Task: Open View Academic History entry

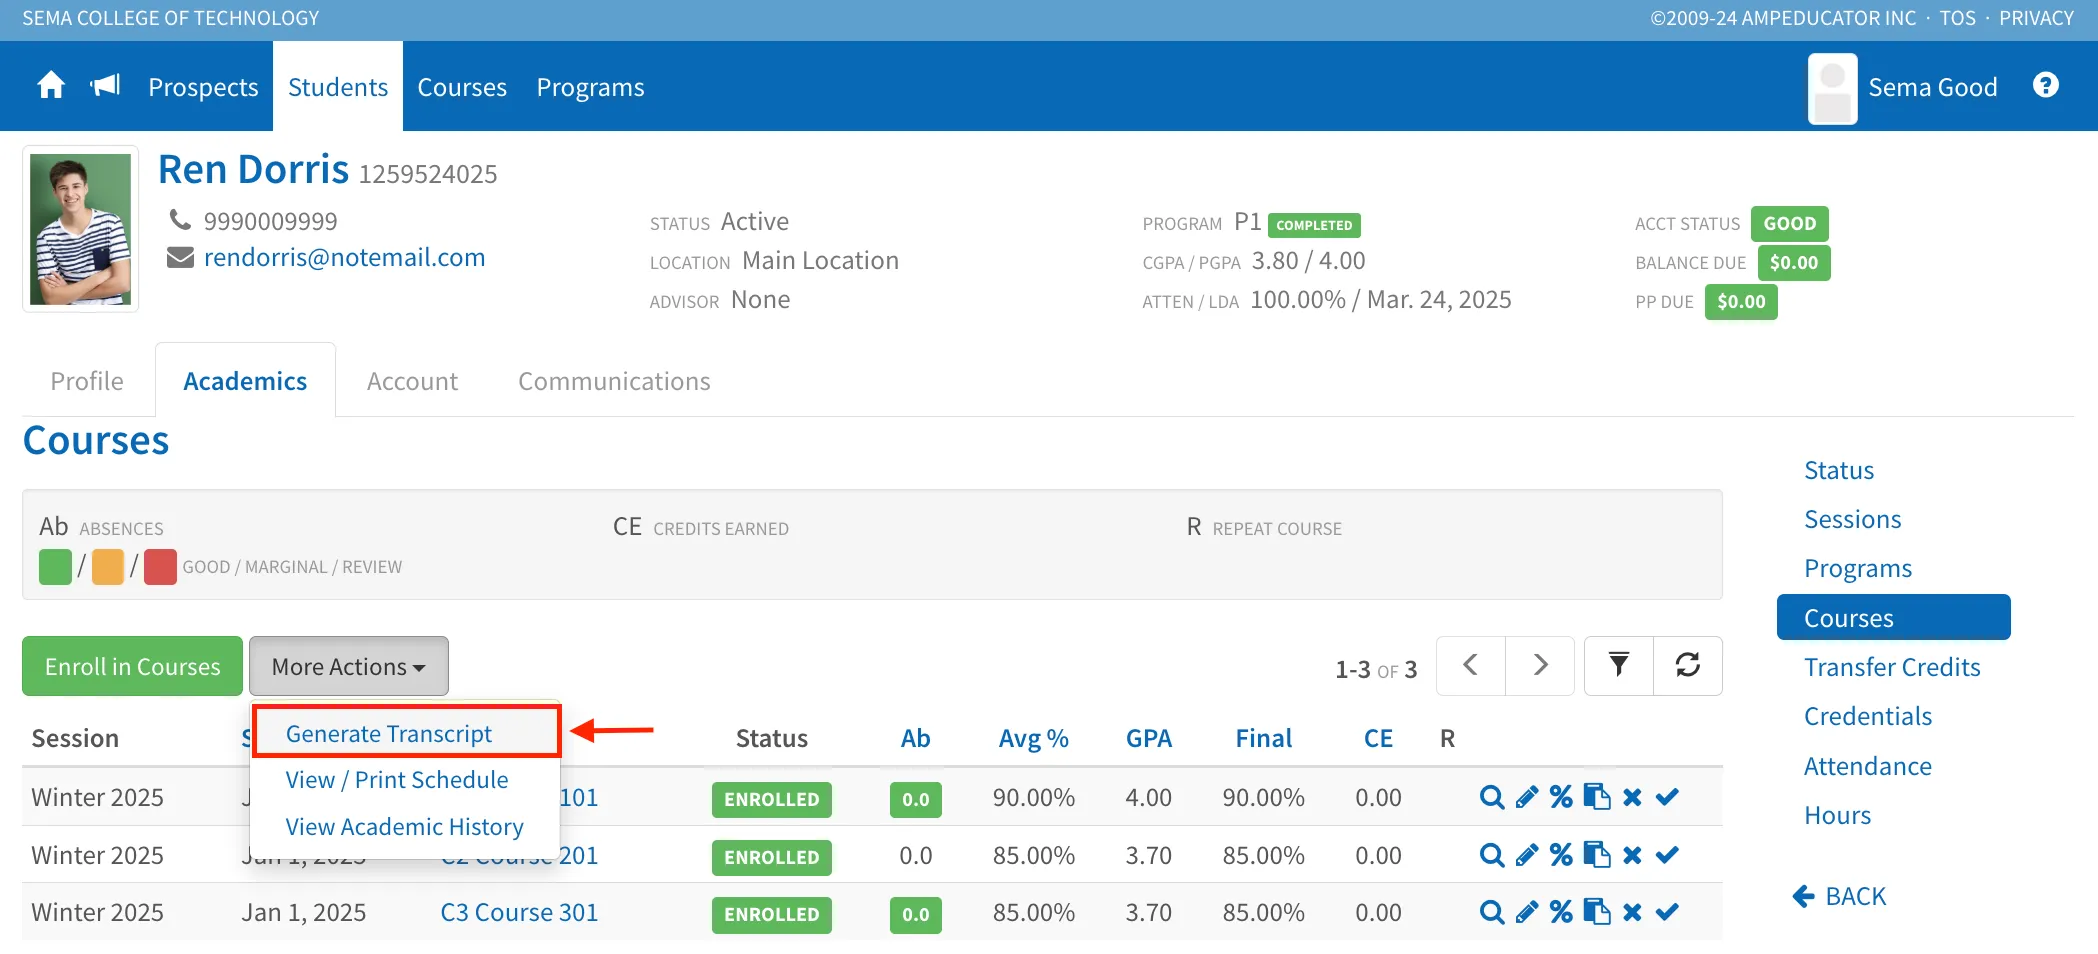Action: pos(404,827)
